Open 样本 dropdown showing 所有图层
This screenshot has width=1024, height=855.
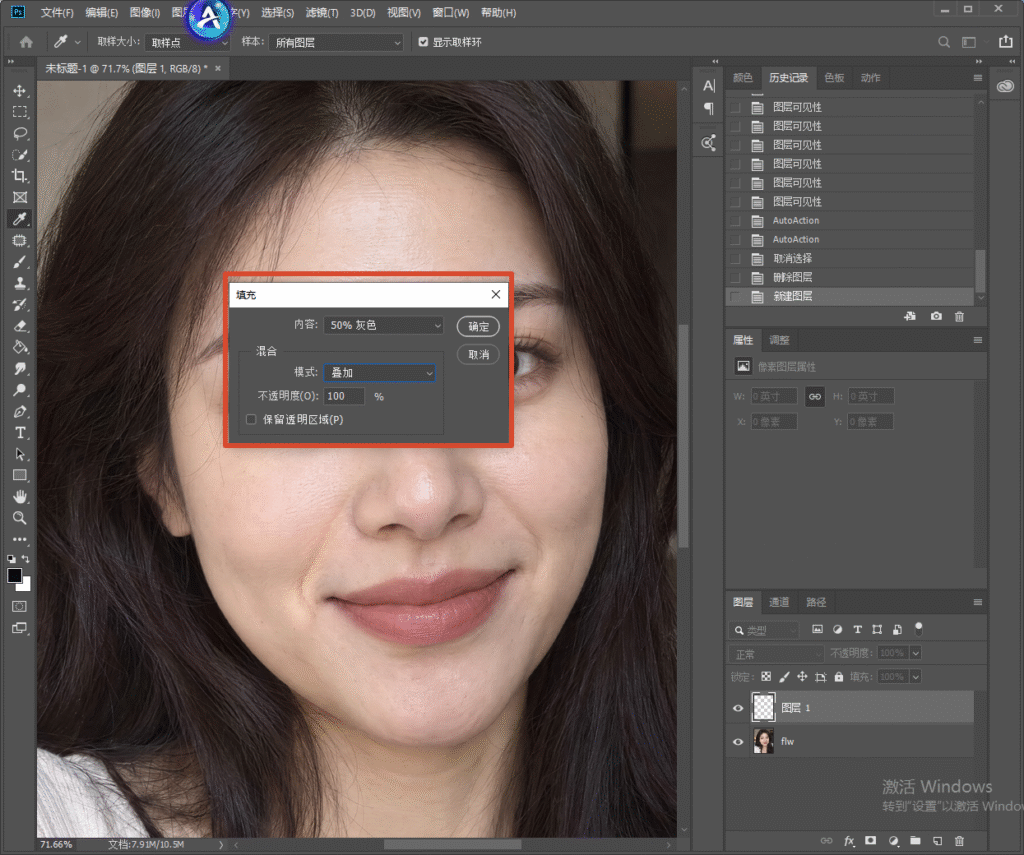[x=336, y=42]
